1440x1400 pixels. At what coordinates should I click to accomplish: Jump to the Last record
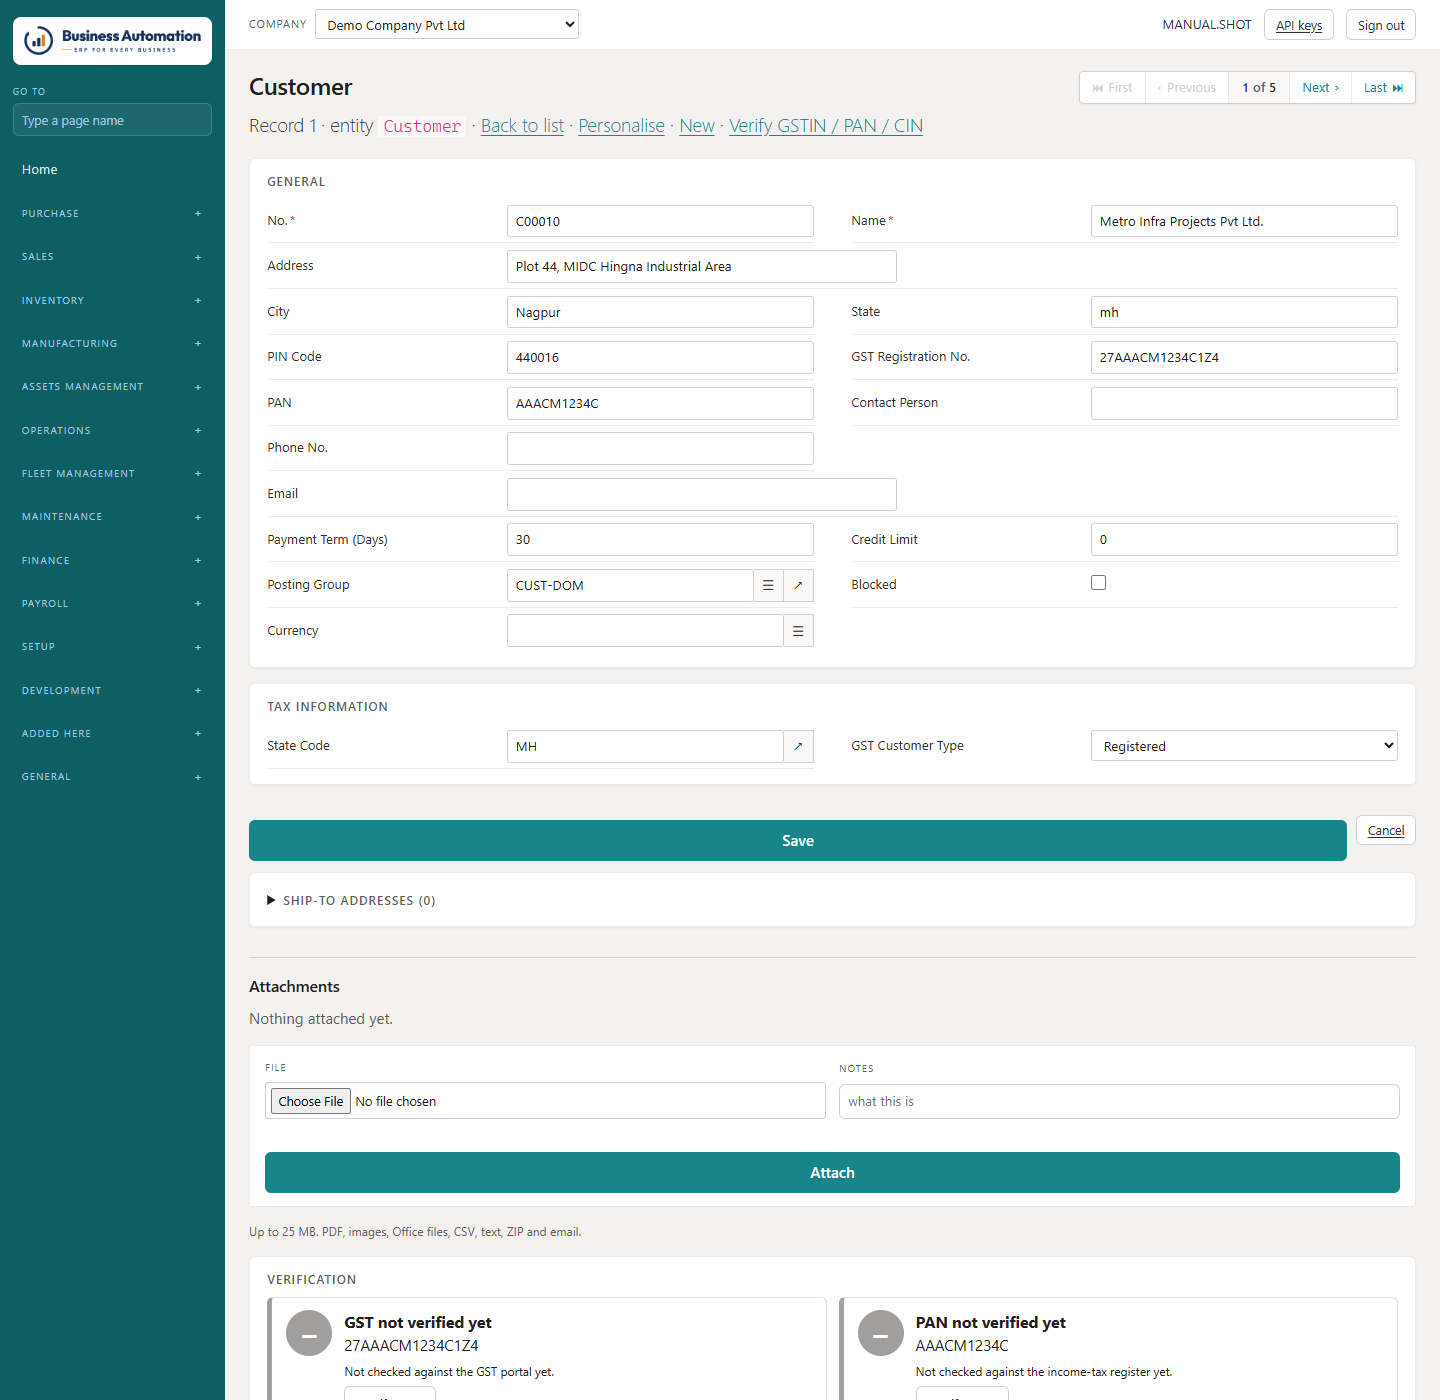click(1383, 88)
